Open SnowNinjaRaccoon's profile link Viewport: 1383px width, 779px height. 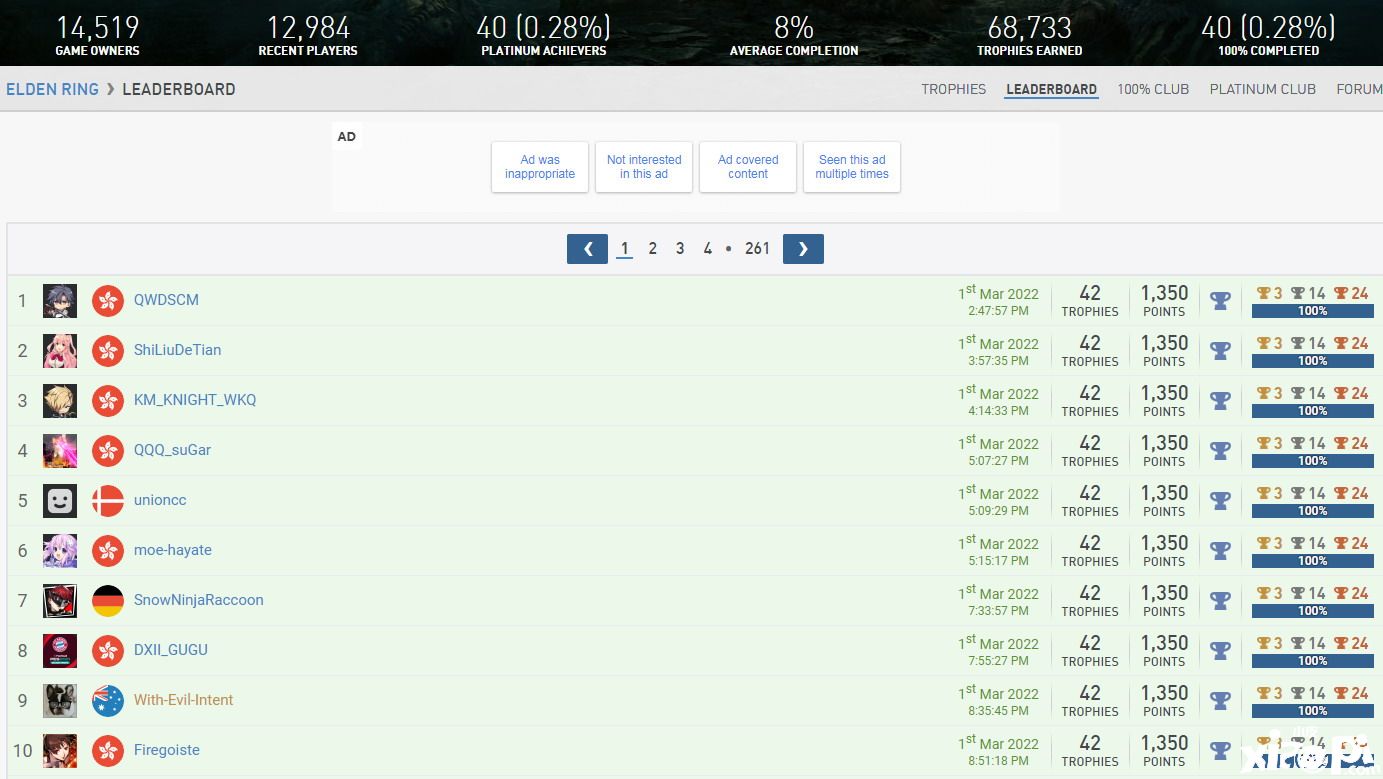tap(199, 600)
